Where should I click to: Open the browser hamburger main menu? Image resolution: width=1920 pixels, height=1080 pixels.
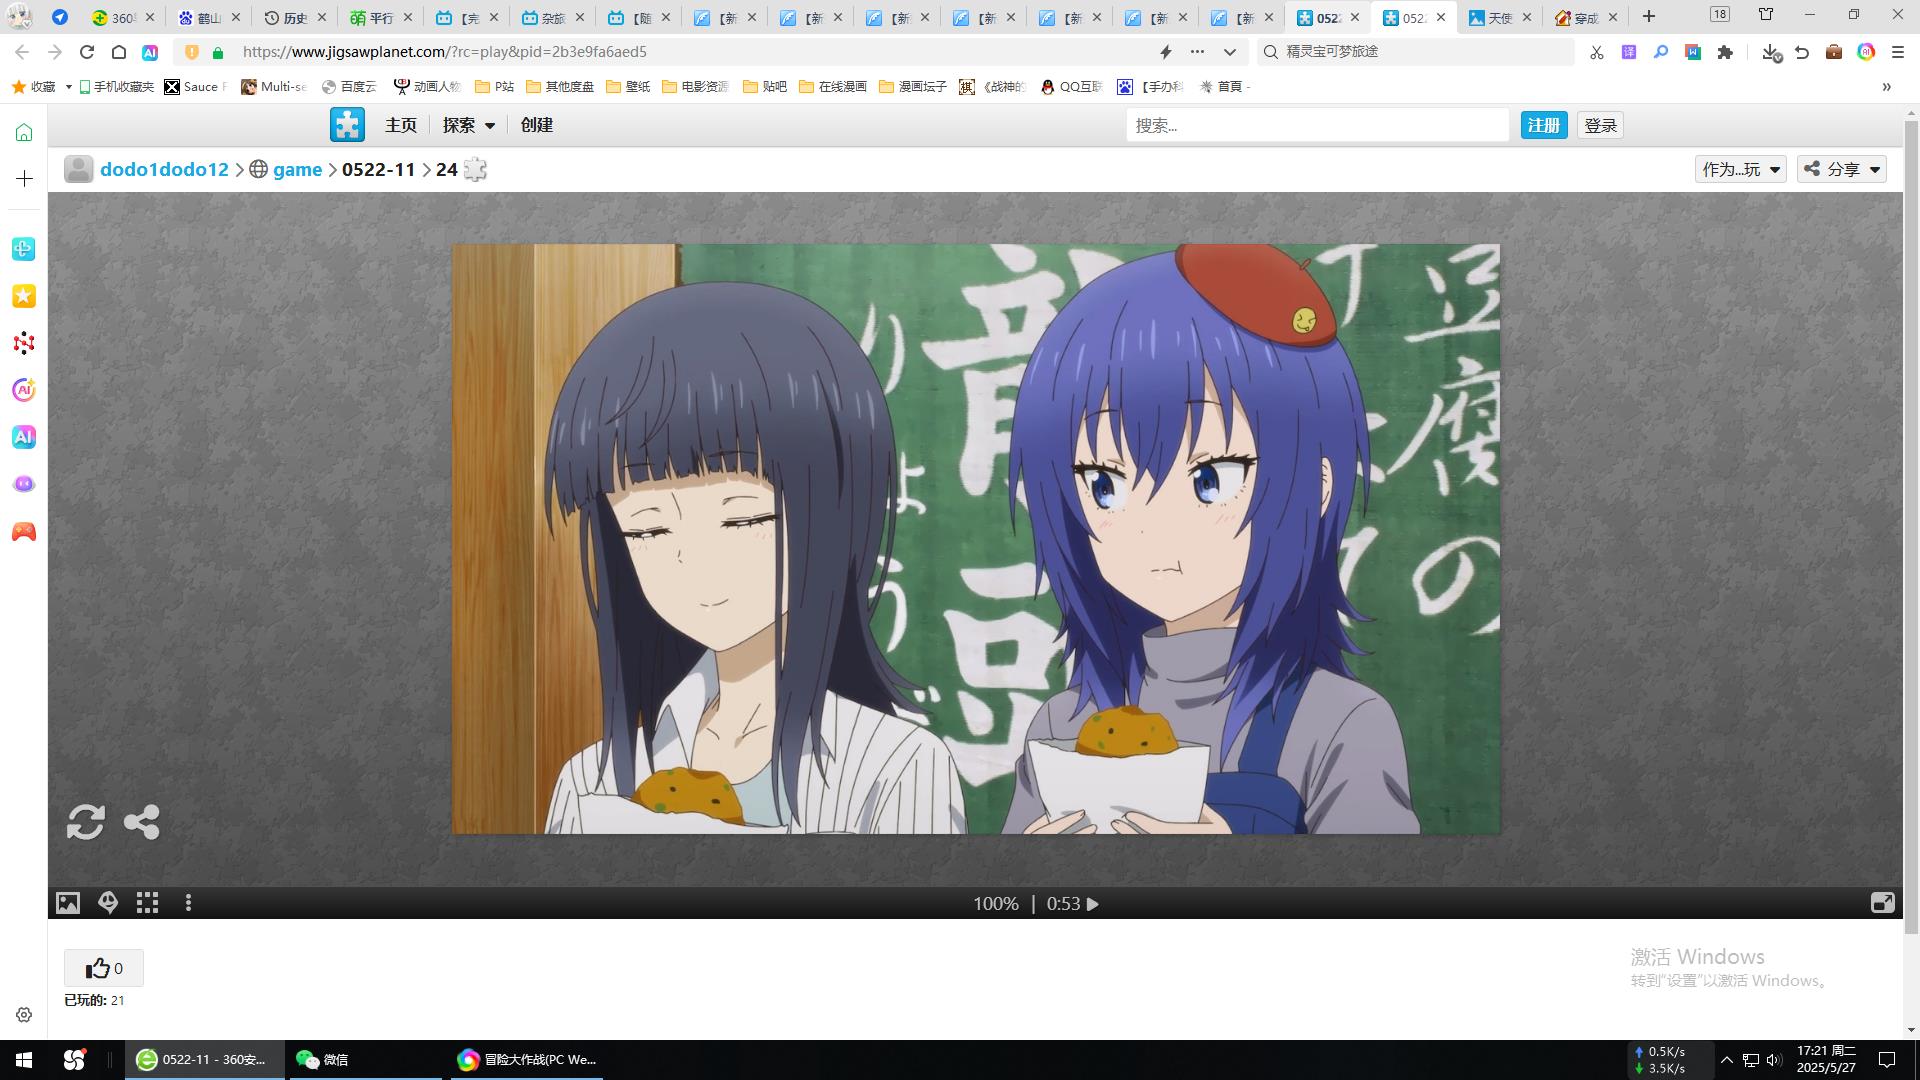pos(1898,52)
